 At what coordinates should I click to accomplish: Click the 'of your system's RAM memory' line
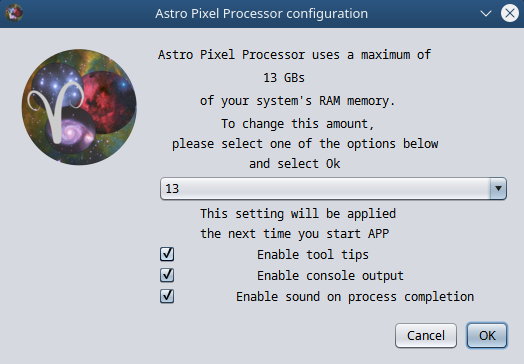pyautogui.click(x=297, y=101)
